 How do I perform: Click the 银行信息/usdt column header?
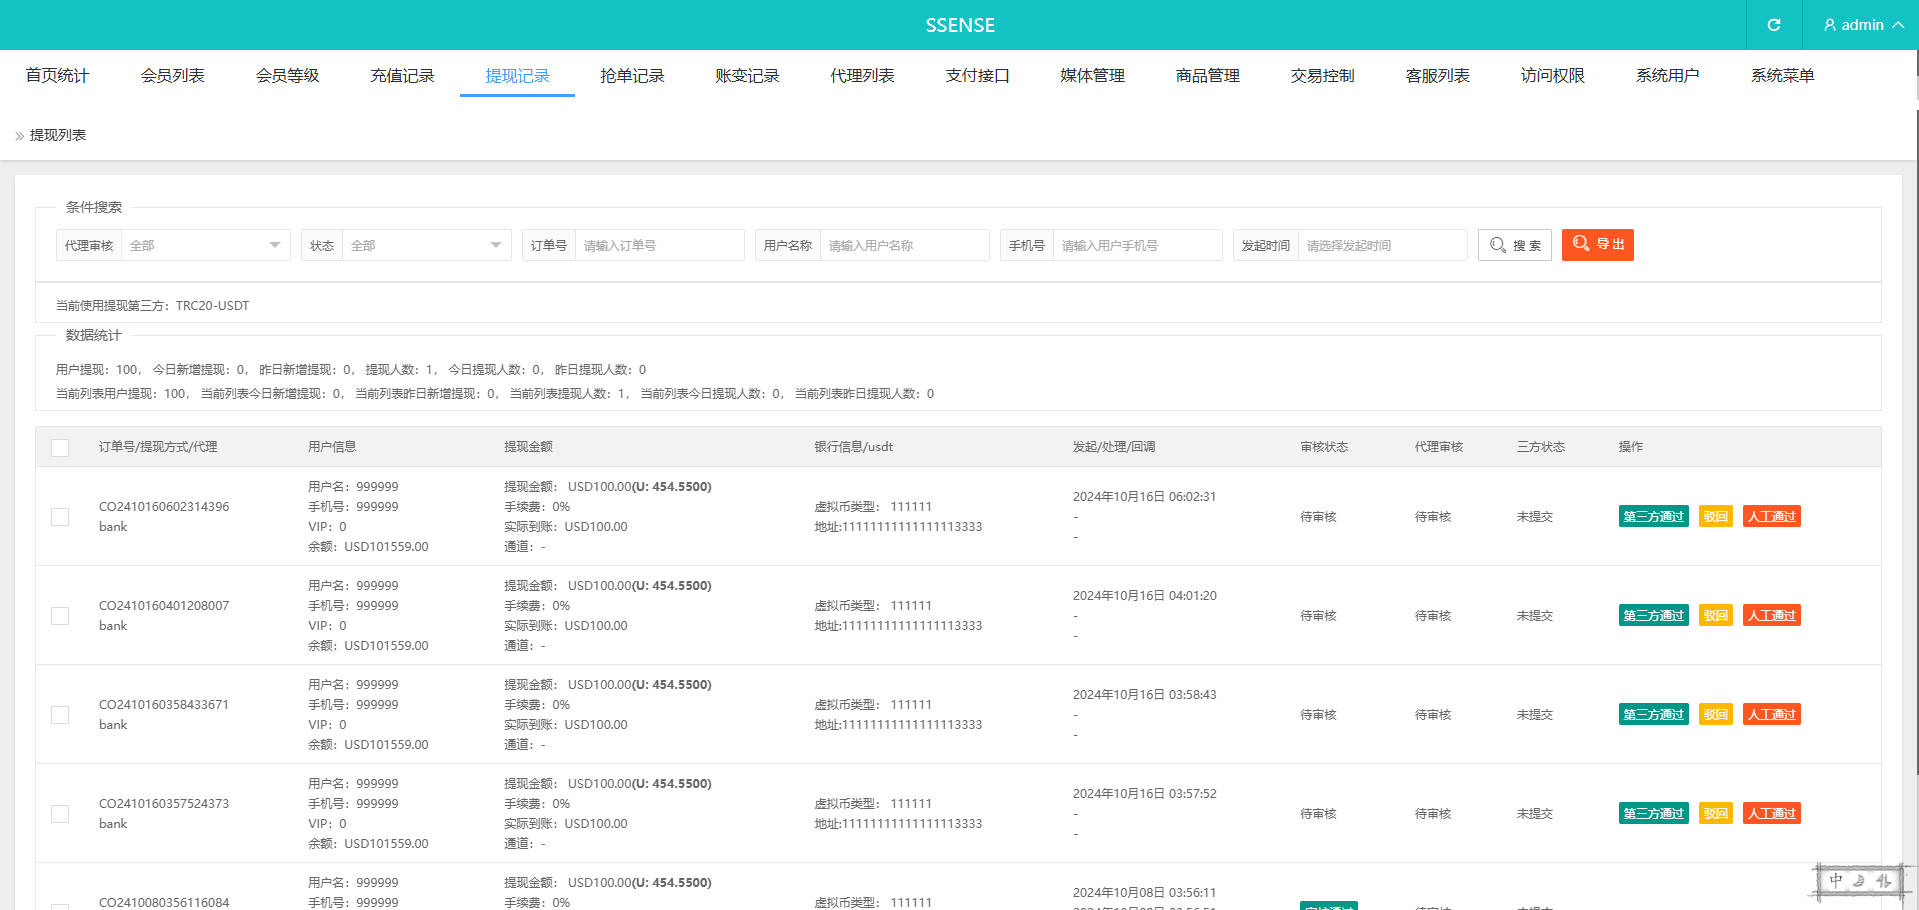tap(853, 447)
